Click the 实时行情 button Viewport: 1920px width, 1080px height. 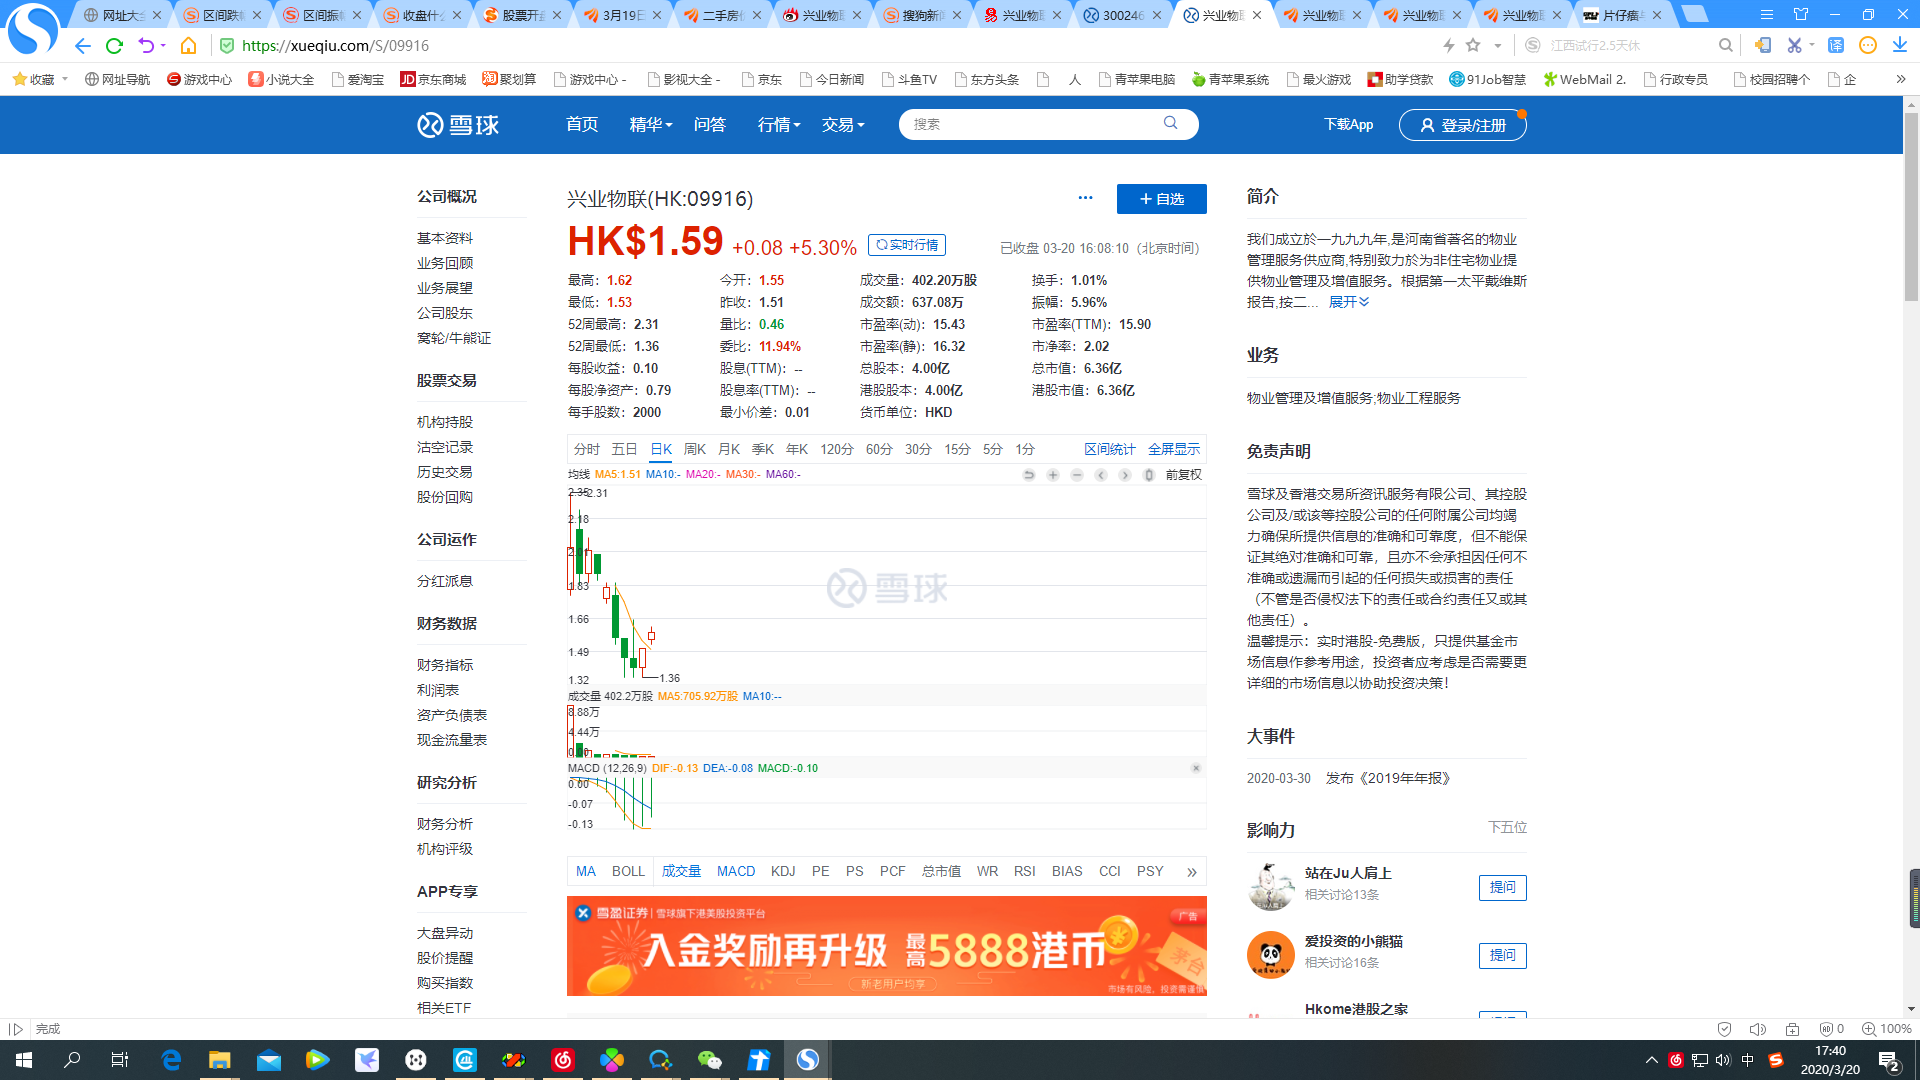[907, 245]
